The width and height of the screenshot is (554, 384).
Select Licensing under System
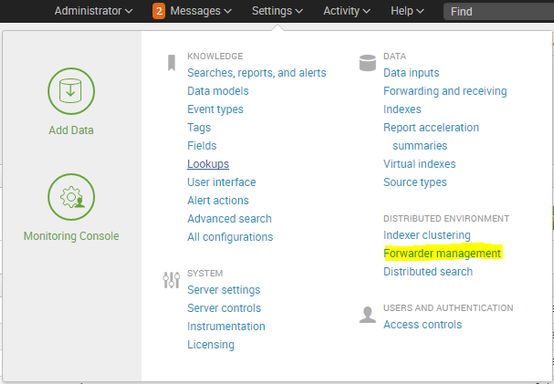[211, 344]
